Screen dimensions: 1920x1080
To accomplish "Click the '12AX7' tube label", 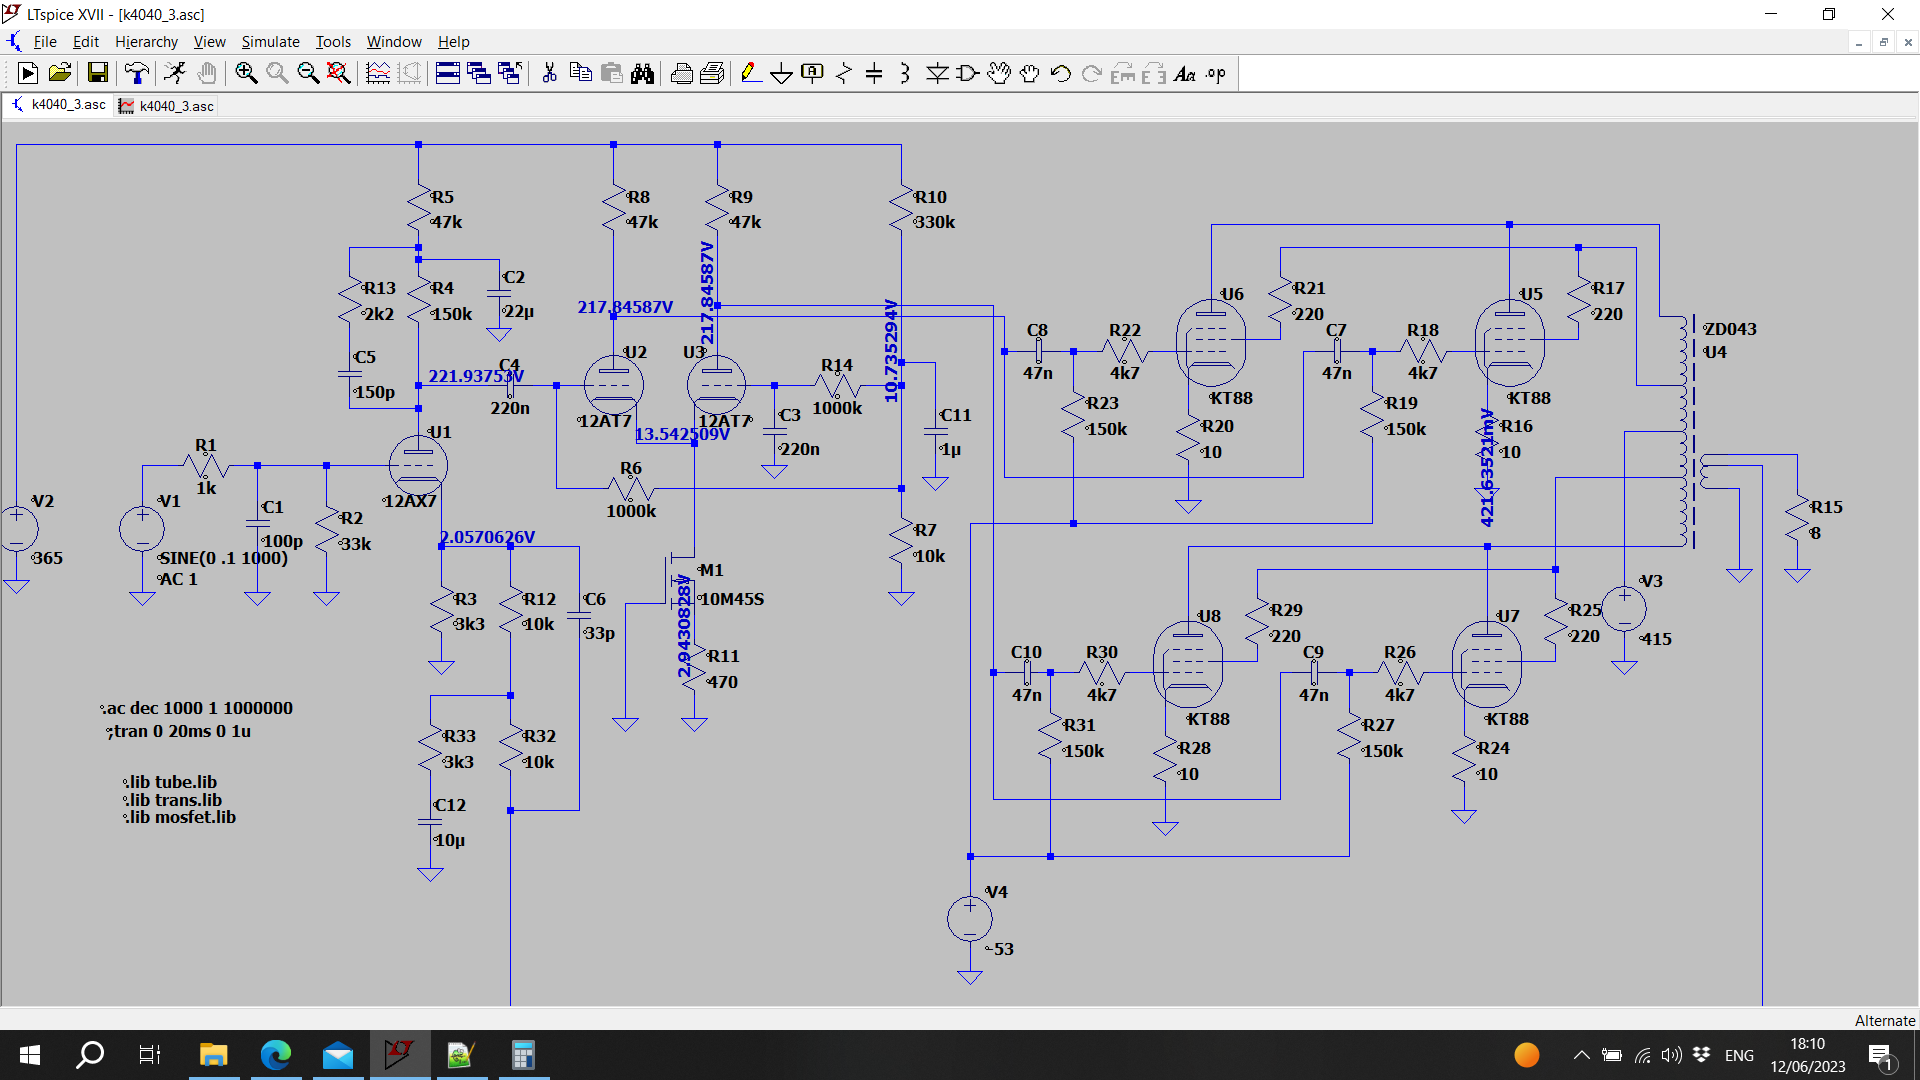I will point(410,501).
